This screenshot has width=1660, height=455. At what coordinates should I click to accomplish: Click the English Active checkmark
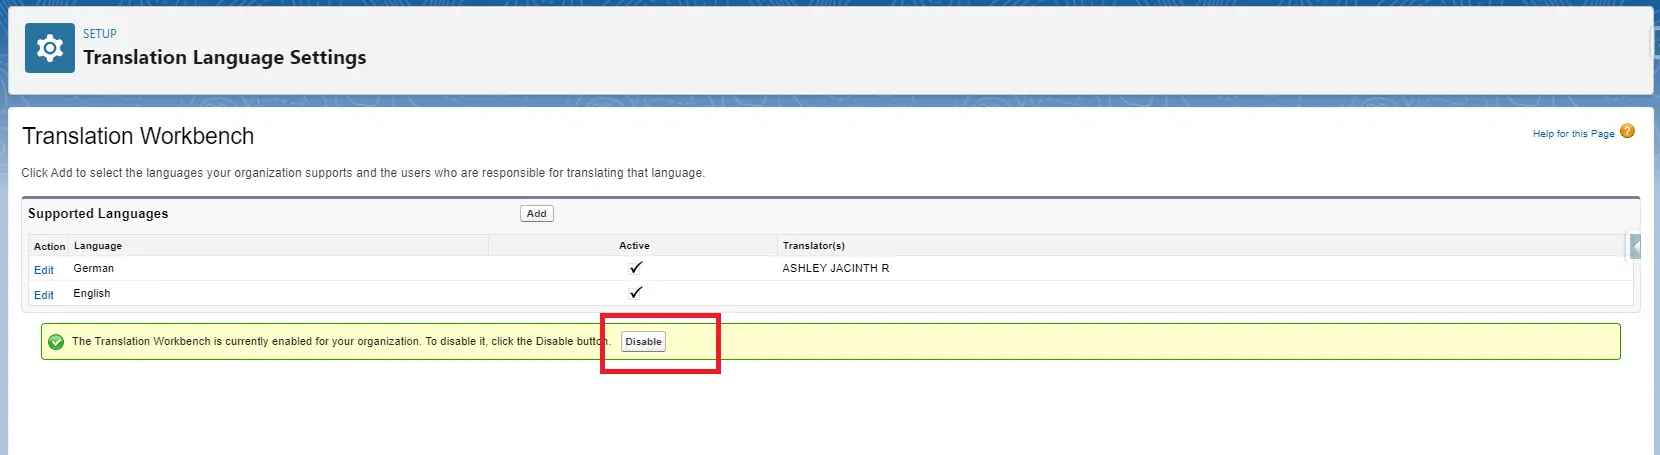[x=635, y=293]
